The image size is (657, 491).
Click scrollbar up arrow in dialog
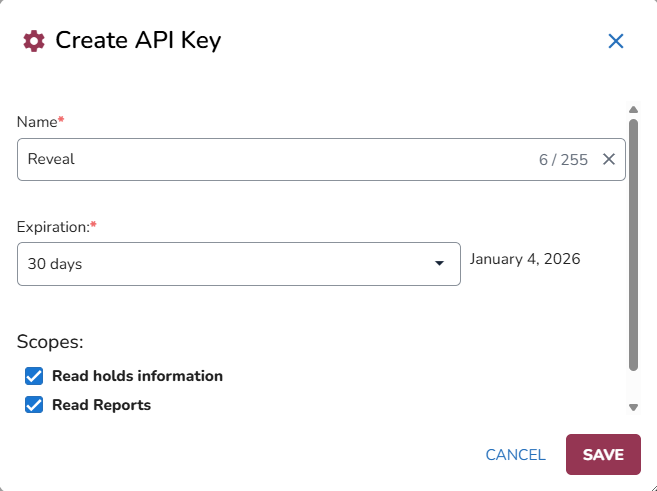(633, 110)
